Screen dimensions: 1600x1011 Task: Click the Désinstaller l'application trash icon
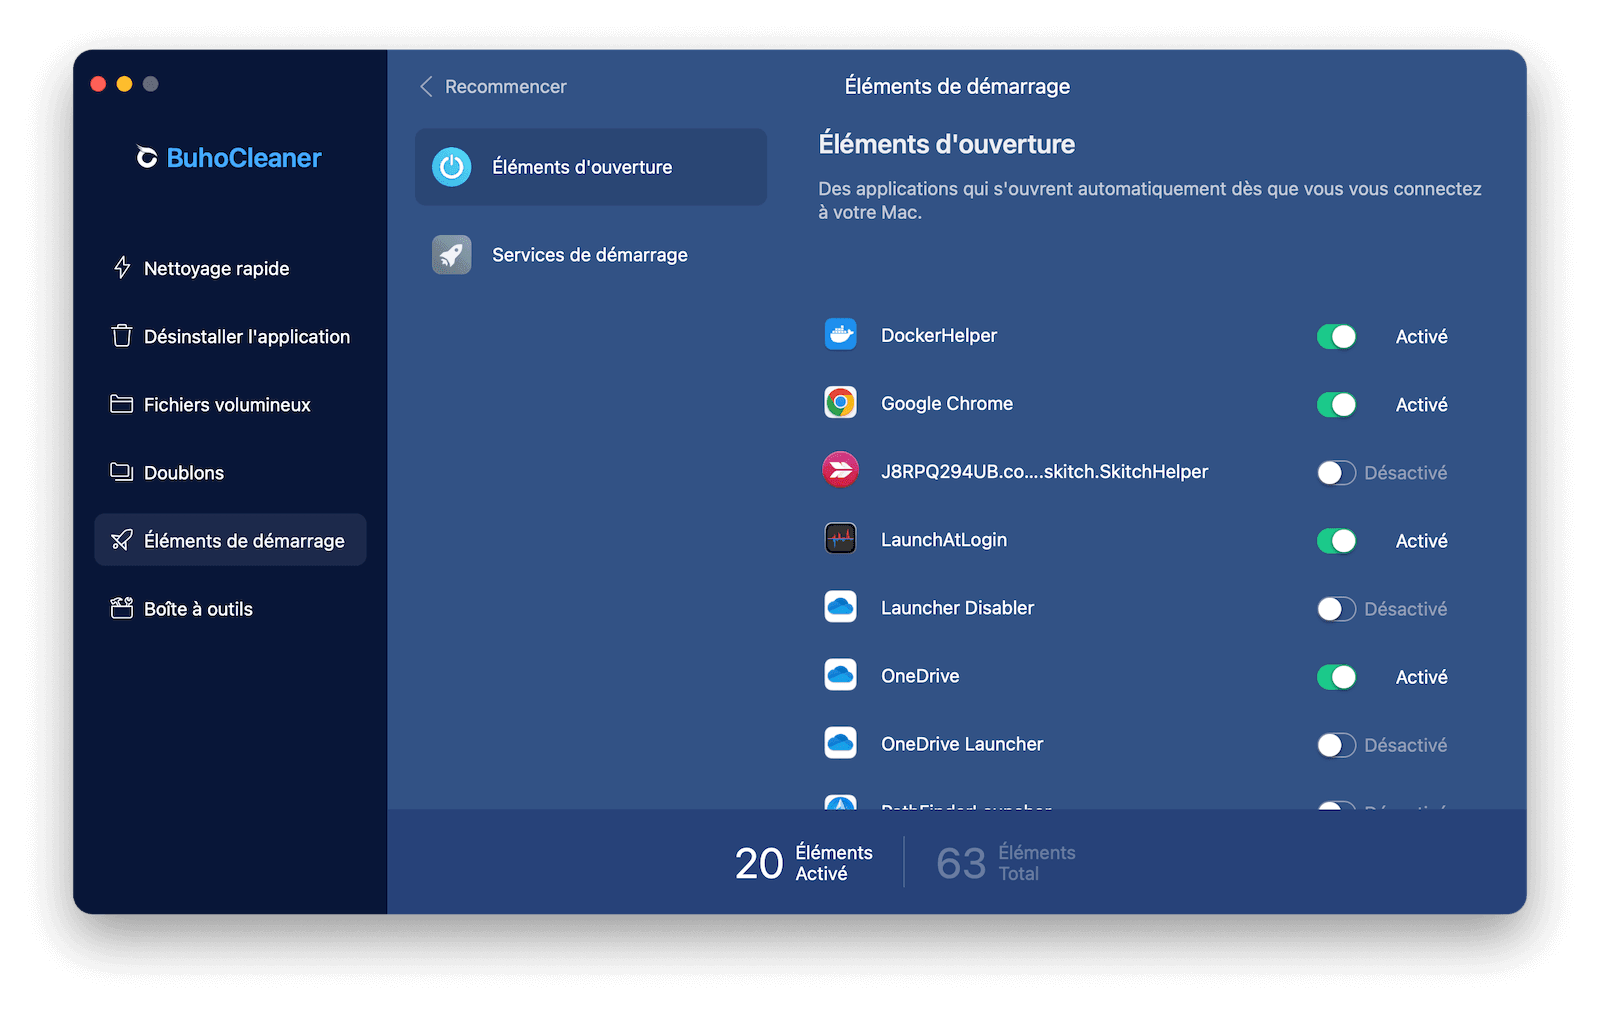point(122,336)
